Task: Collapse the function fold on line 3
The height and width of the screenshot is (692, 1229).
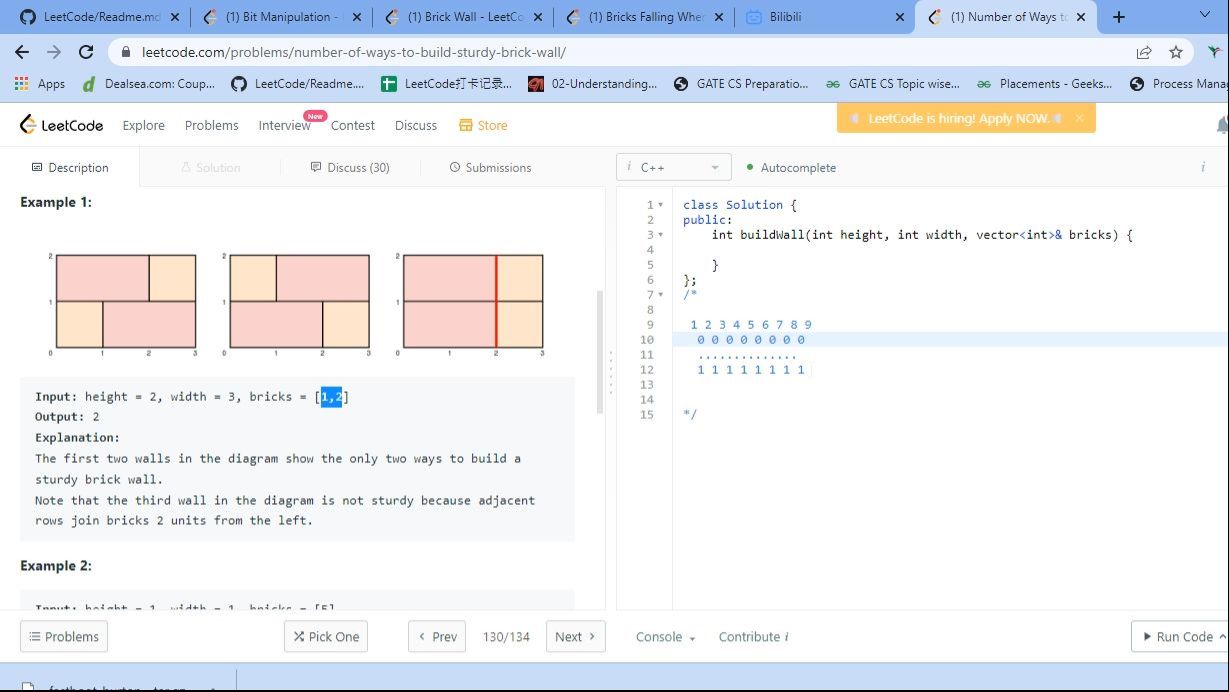Action: 660,235
